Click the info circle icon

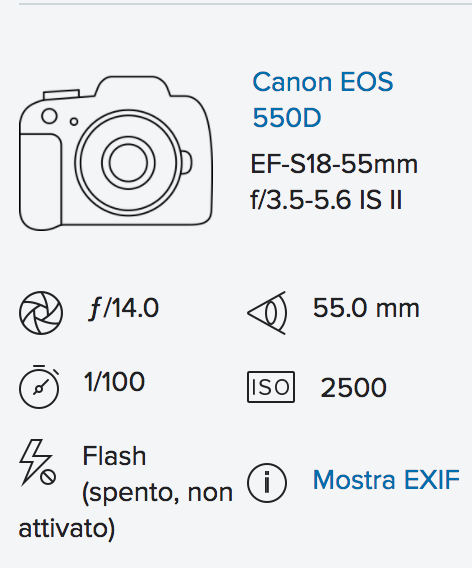coord(267,483)
